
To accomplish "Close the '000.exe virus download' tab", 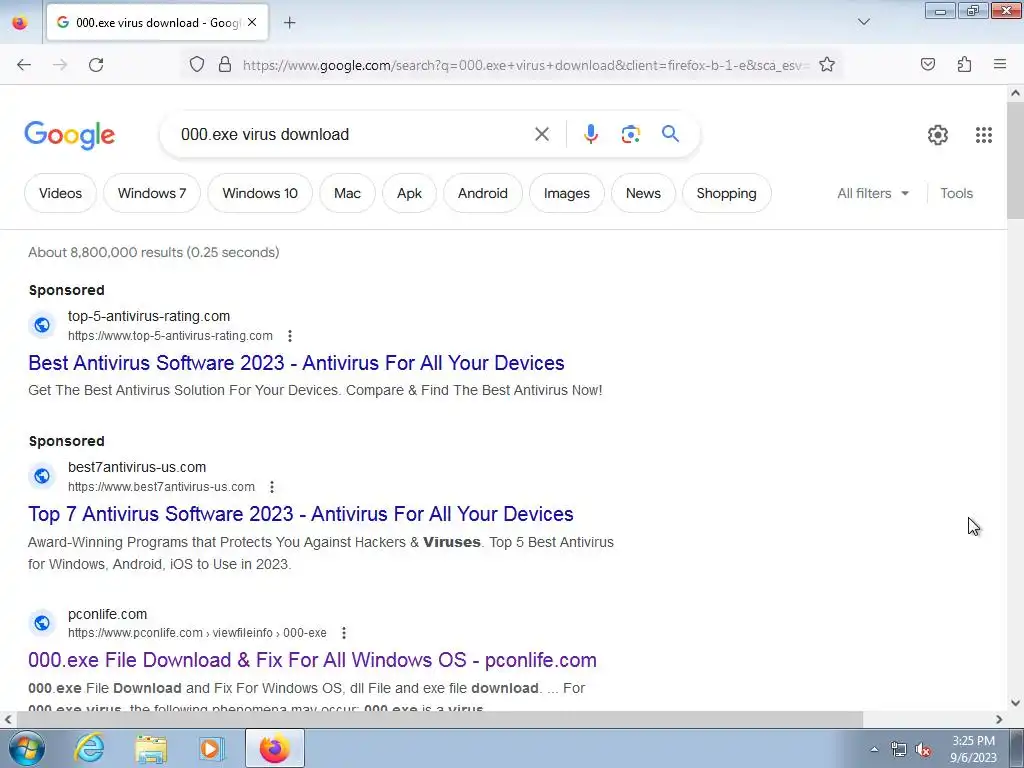I will (x=252, y=23).
